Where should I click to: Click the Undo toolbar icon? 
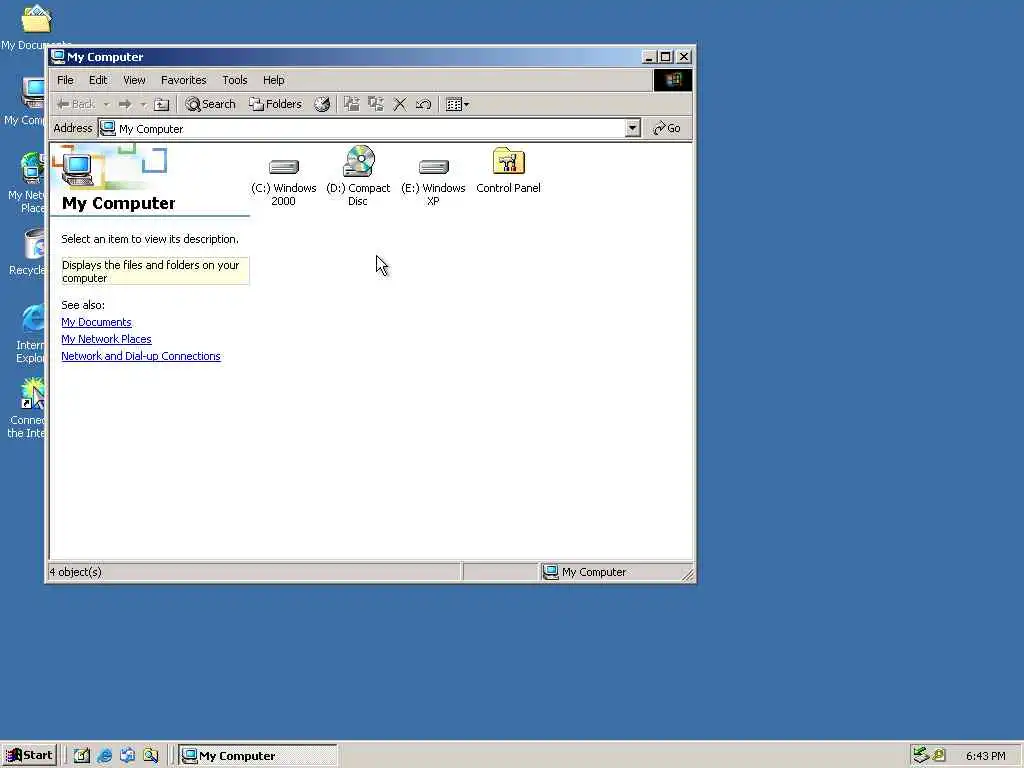(x=423, y=104)
